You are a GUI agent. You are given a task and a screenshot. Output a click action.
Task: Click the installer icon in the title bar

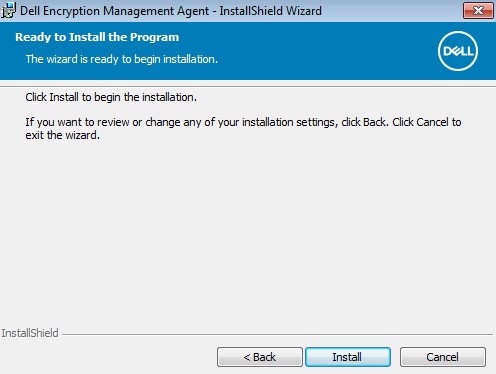pos(8,10)
